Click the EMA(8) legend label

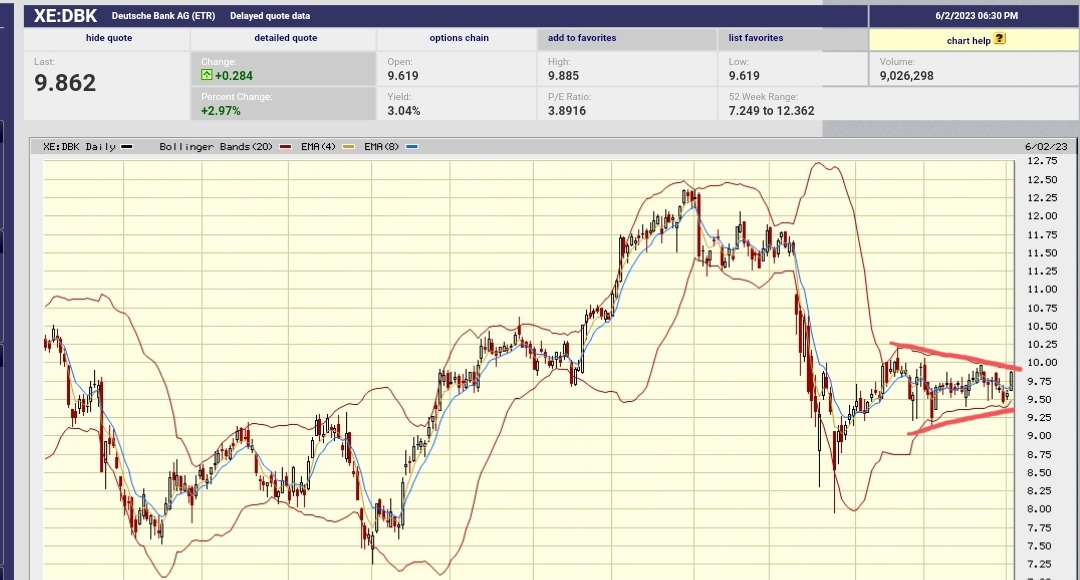[x=382, y=147]
